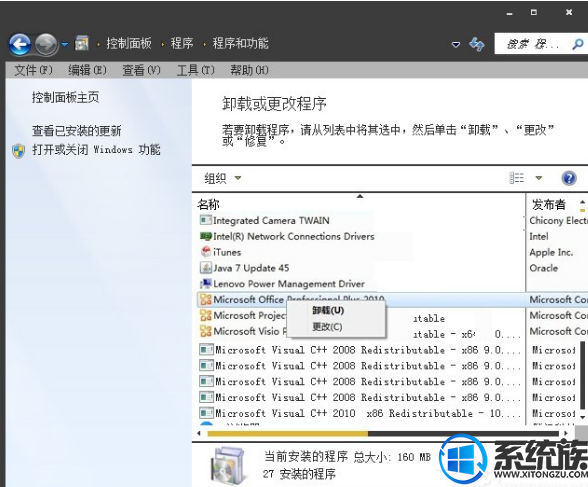Click the Integrated Camera TWAIN icon
Screen dimensions: 588x487
pyautogui.click(x=206, y=220)
